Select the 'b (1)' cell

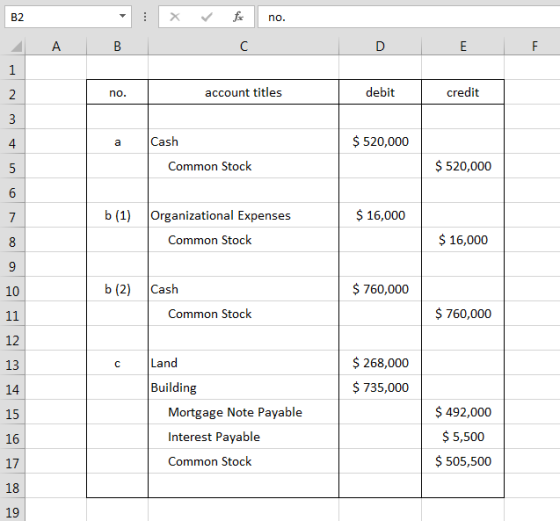tap(118, 216)
